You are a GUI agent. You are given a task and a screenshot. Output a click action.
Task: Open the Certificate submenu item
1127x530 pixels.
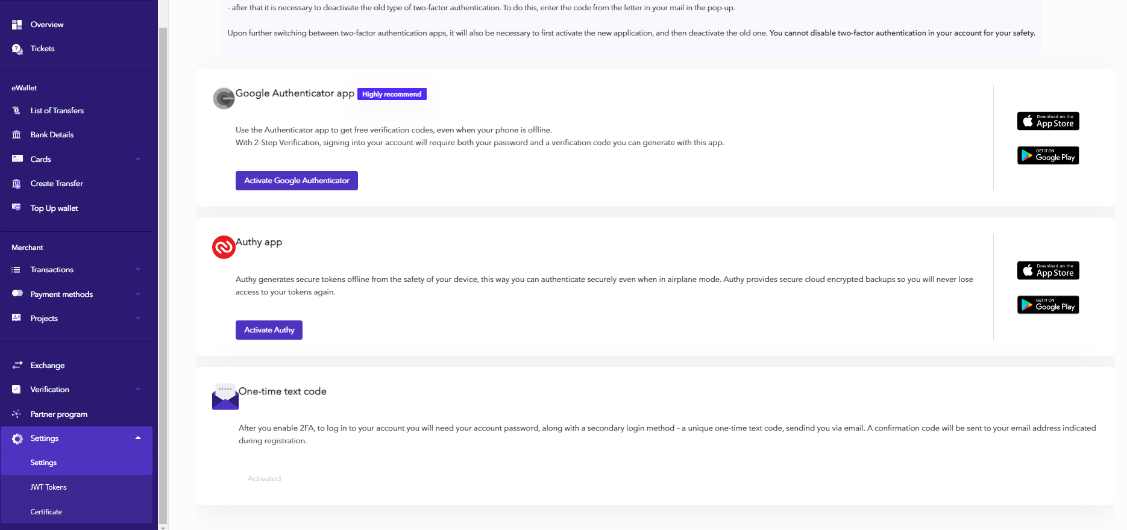pos(46,511)
